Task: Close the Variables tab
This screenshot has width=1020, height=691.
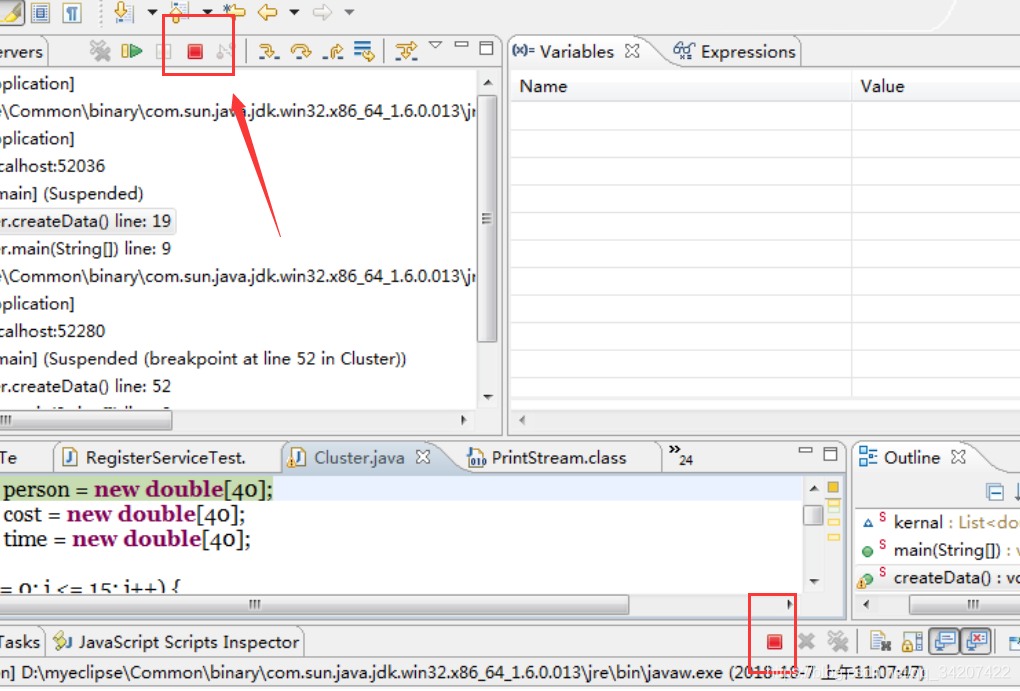Action: 632,51
